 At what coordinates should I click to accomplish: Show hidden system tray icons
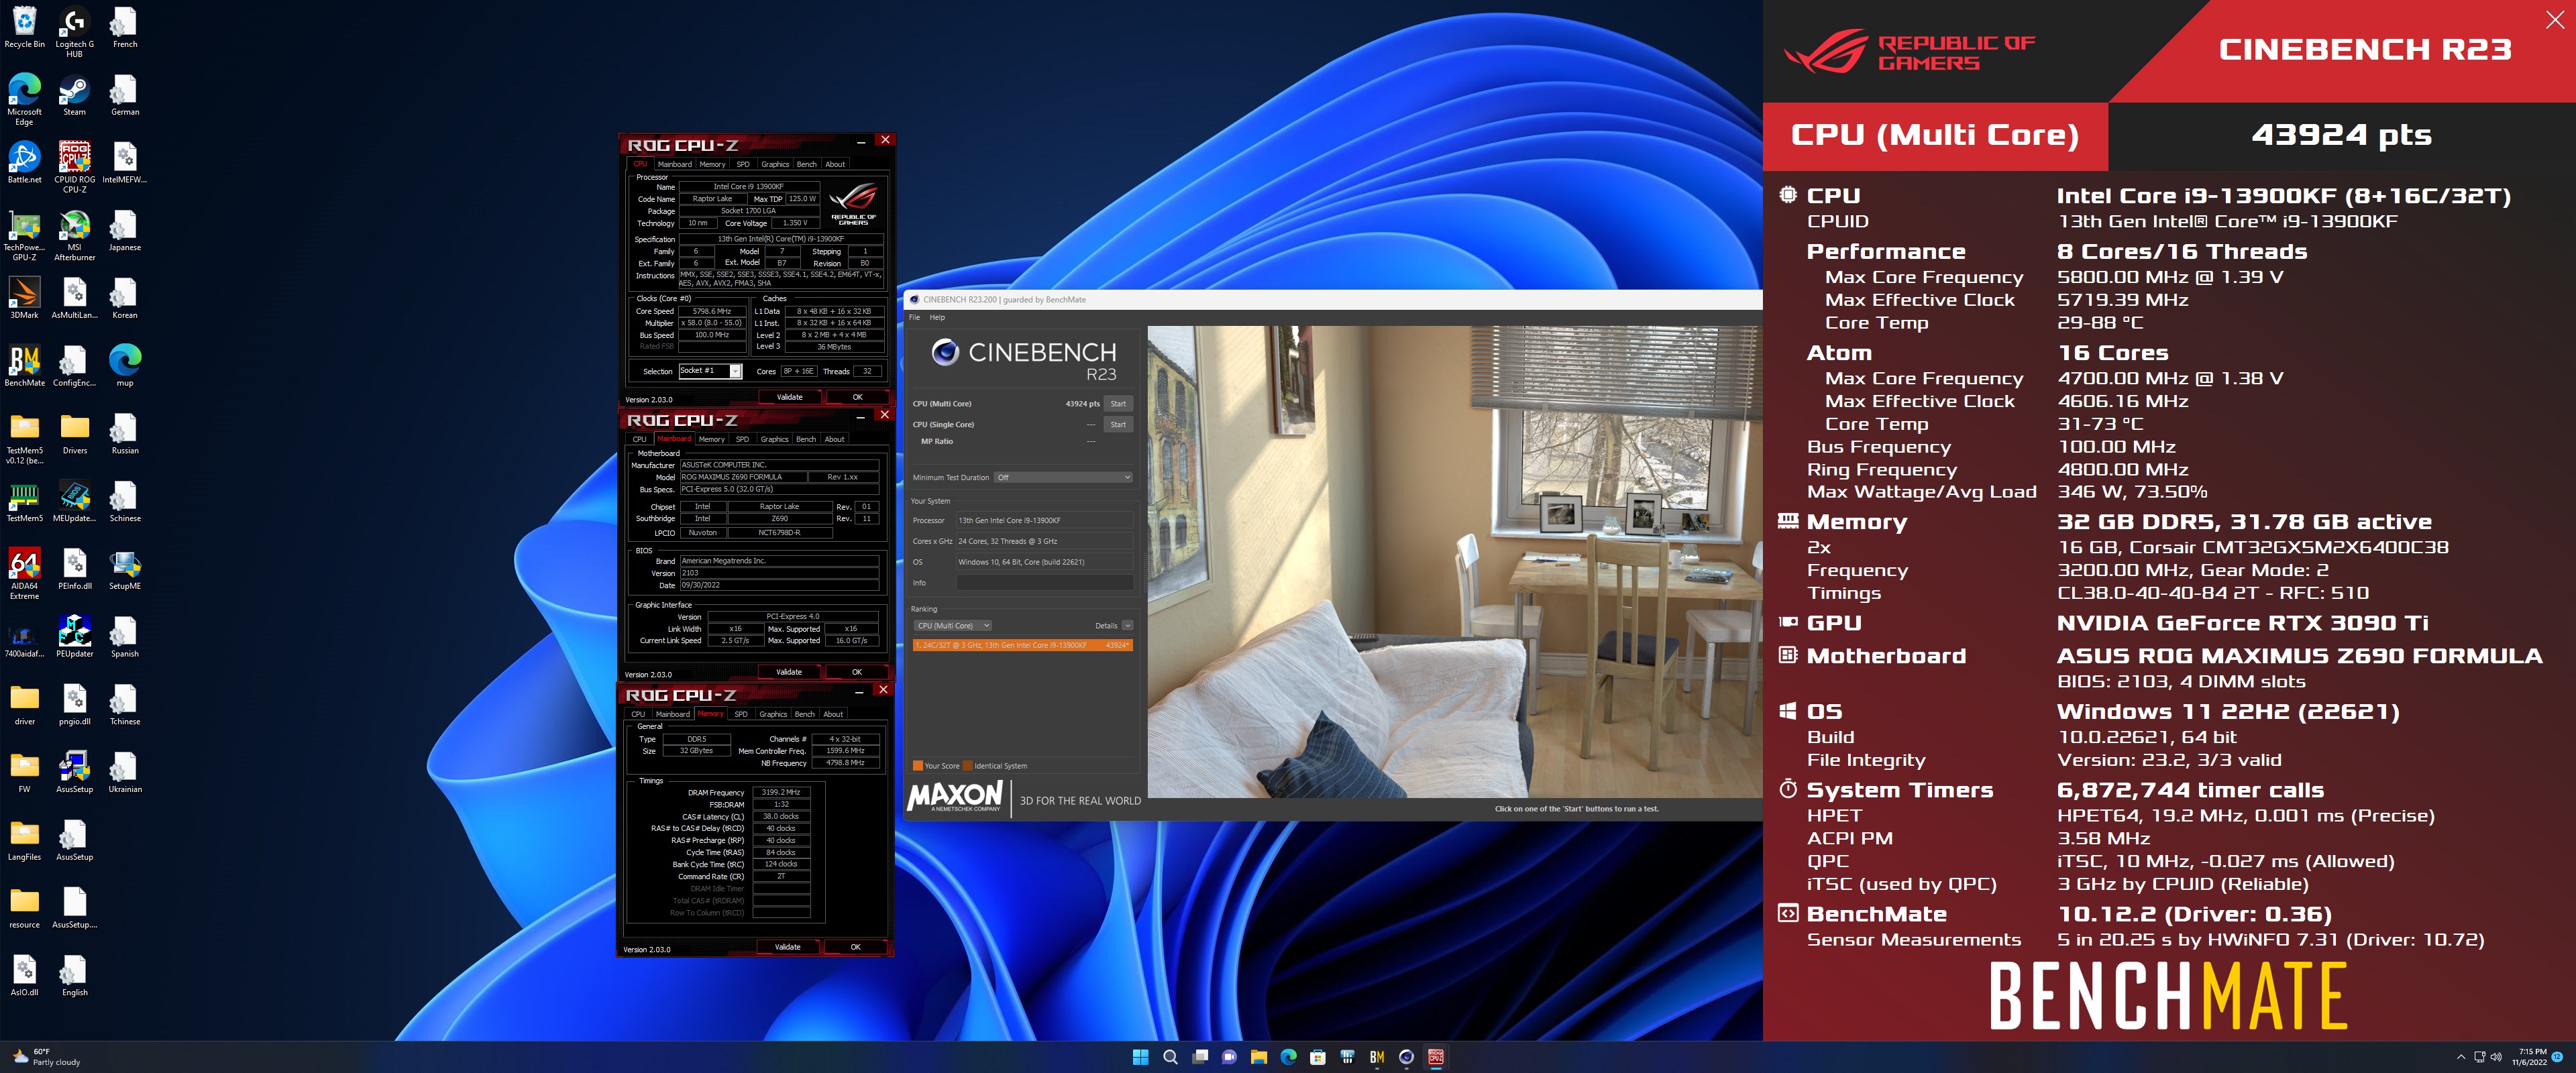[2461, 1057]
